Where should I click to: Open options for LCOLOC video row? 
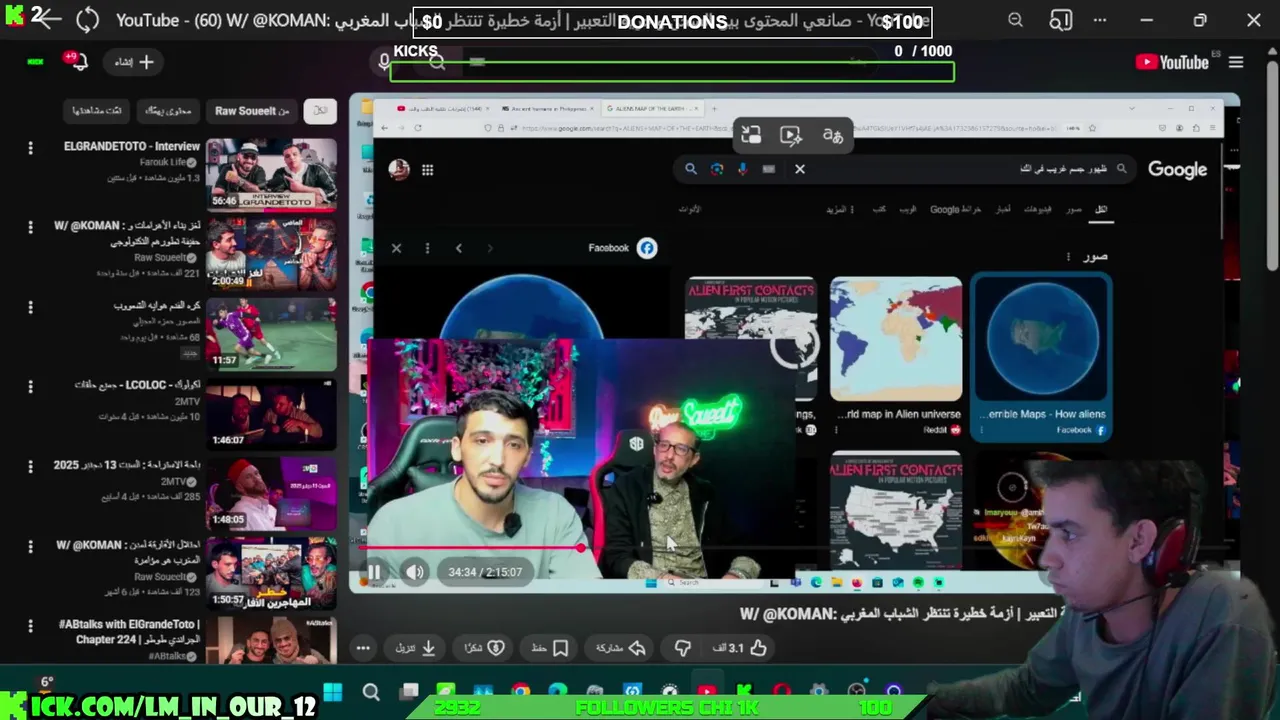pyautogui.click(x=30, y=387)
